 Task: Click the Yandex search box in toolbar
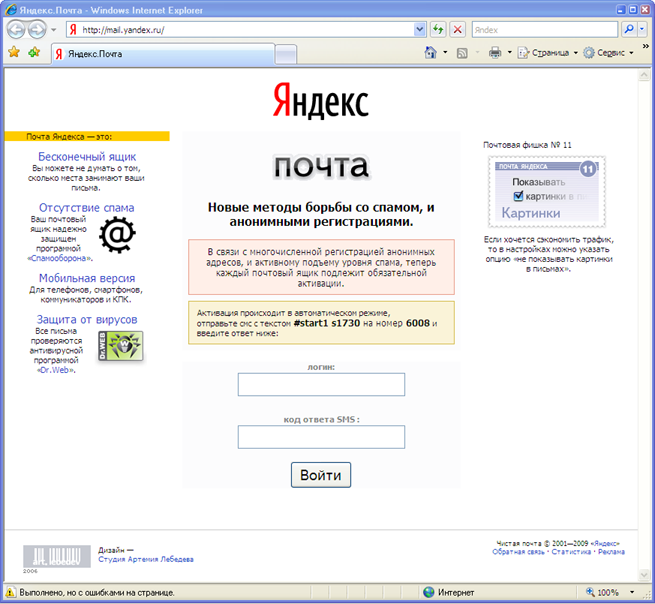545,30
